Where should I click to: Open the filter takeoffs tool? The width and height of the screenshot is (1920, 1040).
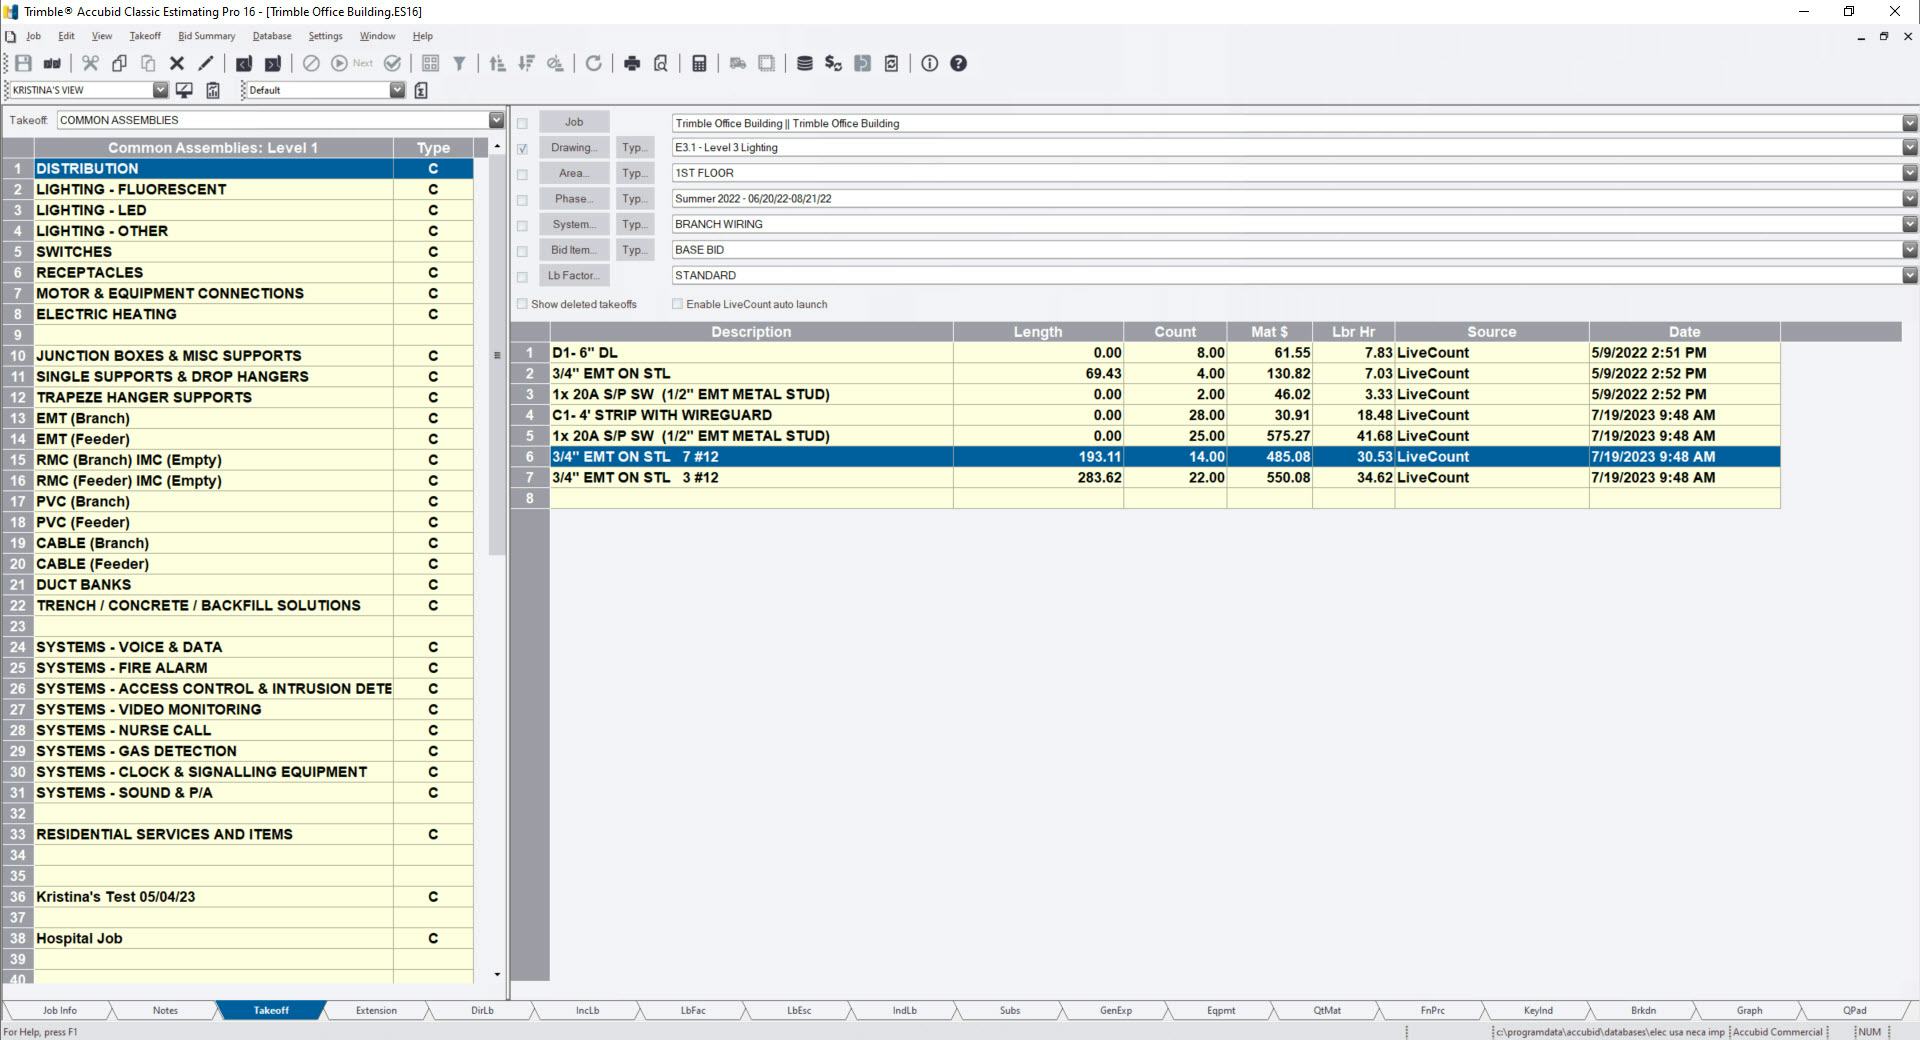pos(459,63)
